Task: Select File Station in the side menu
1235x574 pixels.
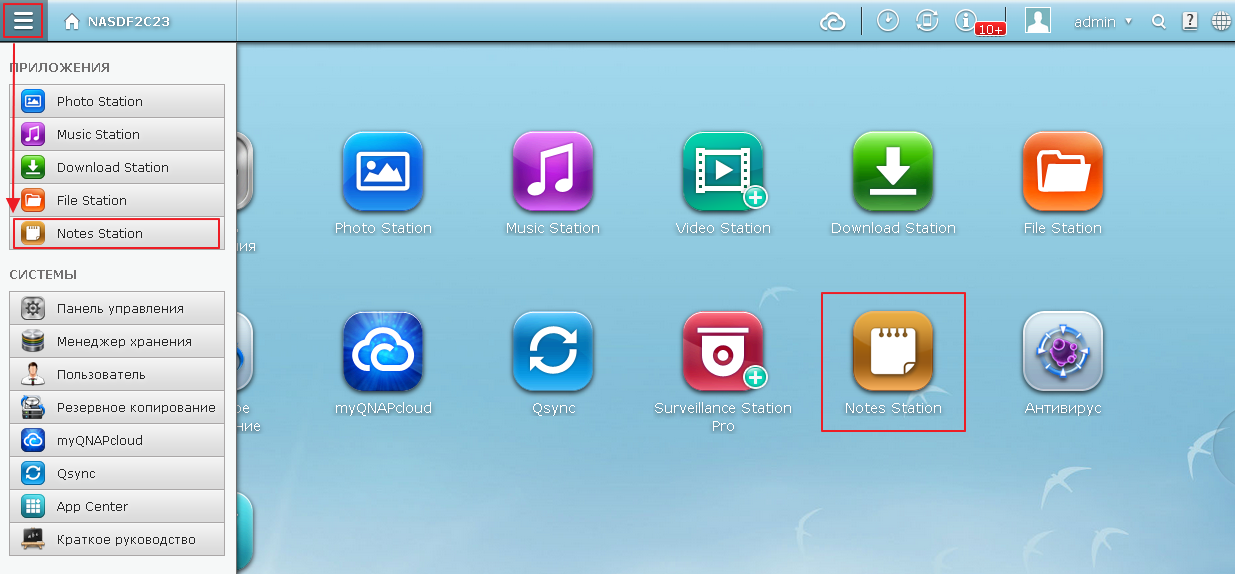Action: [x=117, y=200]
